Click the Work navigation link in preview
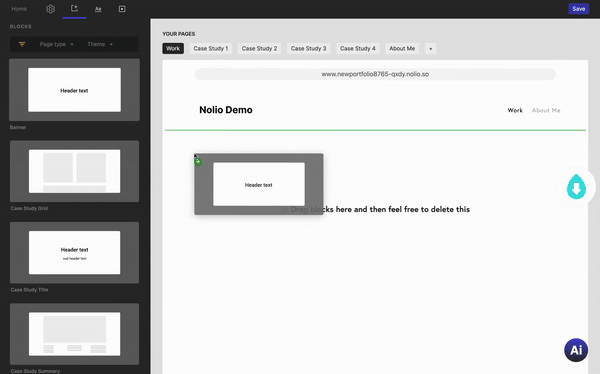The image size is (600, 374). [515, 110]
